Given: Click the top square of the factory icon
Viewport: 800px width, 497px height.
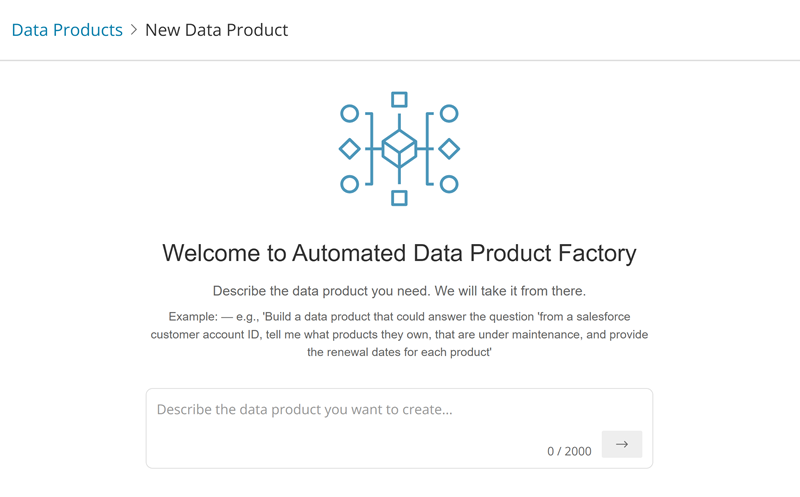Looking at the screenshot, I should pyautogui.click(x=399, y=99).
